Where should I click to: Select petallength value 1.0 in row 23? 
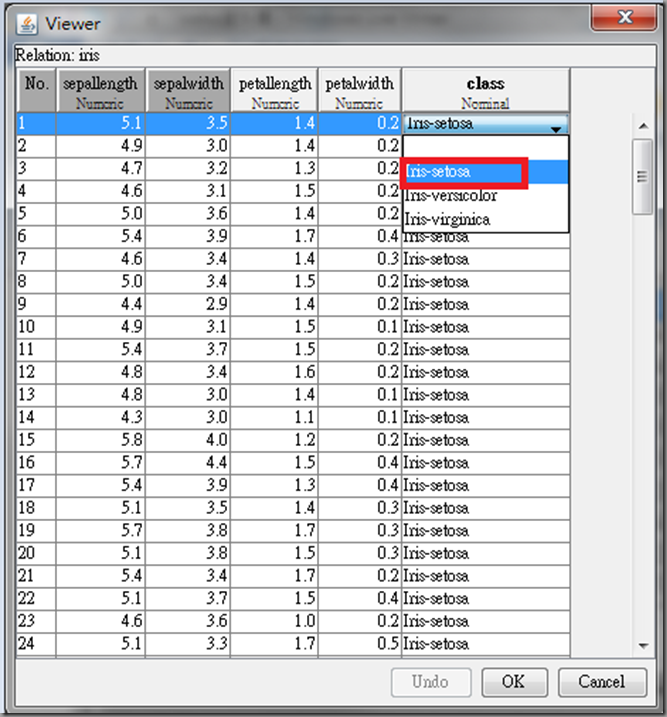tap(274, 621)
